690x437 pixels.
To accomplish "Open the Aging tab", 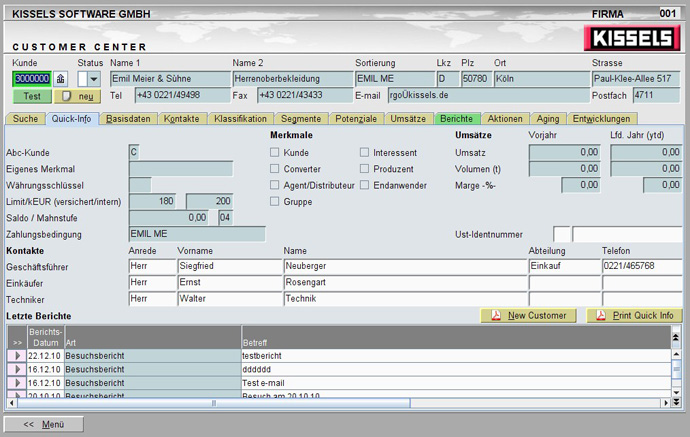I will [548, 119].
